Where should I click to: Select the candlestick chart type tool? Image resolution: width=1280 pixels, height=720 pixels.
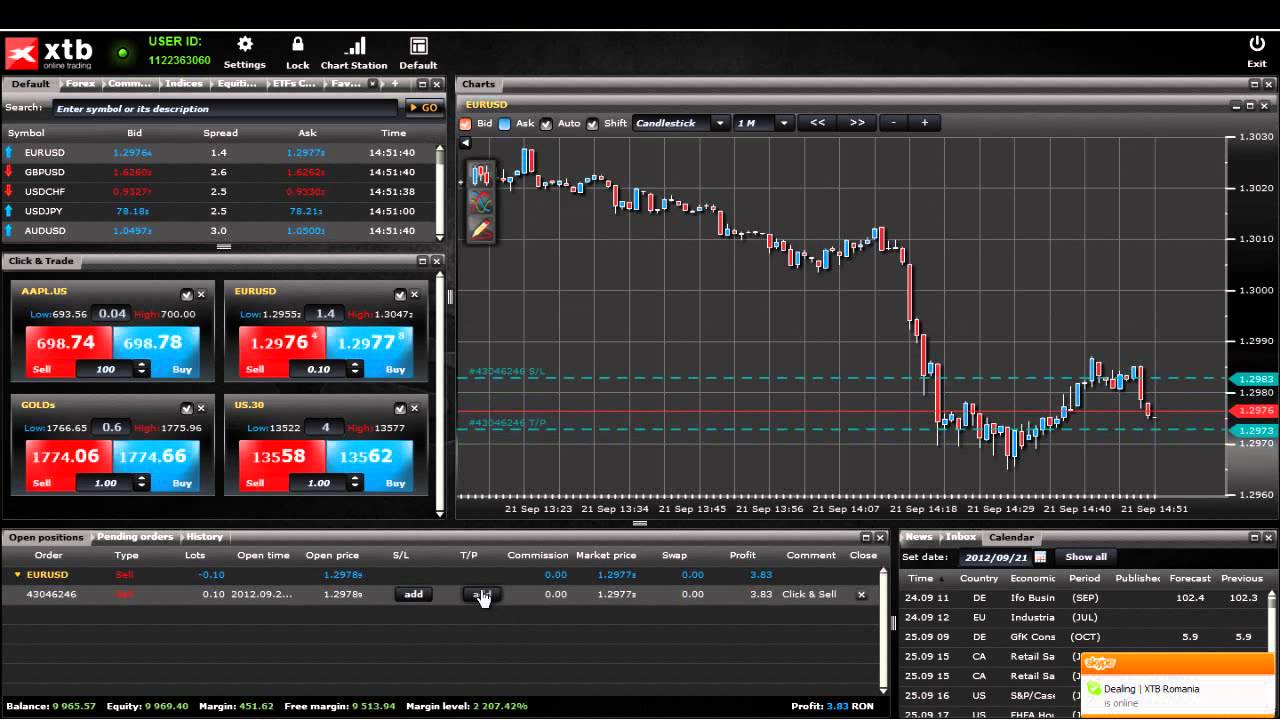[481, 176]
